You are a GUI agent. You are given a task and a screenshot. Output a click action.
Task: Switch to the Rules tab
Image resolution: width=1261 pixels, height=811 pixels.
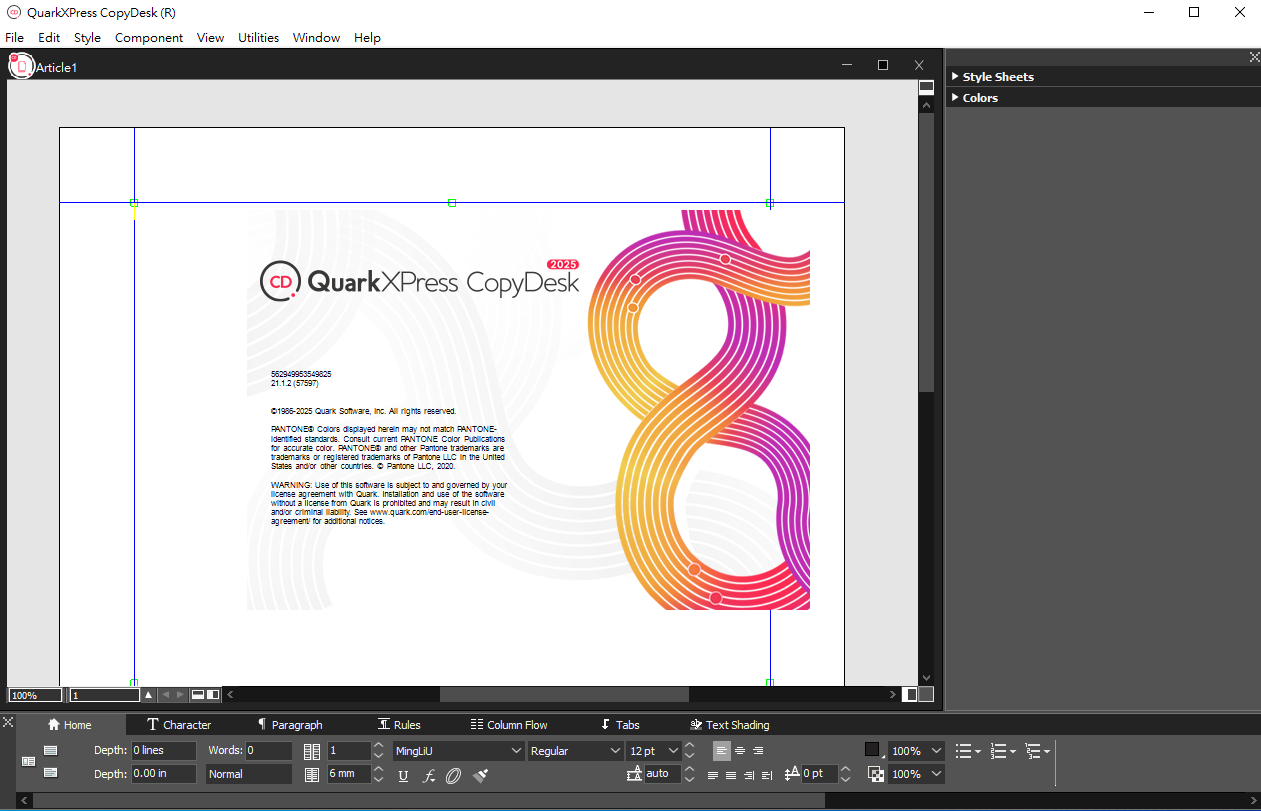pyautogui.click(x=399, y=725)
